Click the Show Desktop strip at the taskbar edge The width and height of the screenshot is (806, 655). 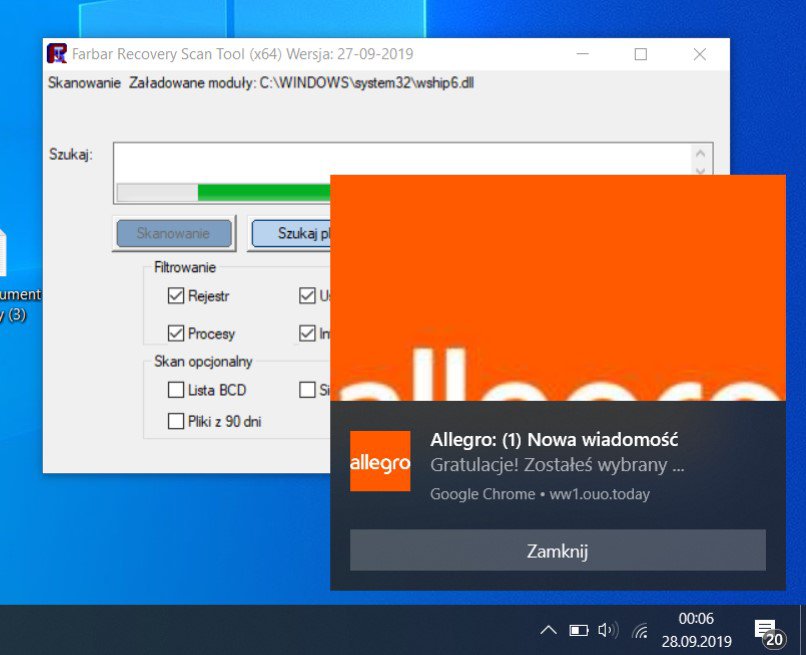802,630
